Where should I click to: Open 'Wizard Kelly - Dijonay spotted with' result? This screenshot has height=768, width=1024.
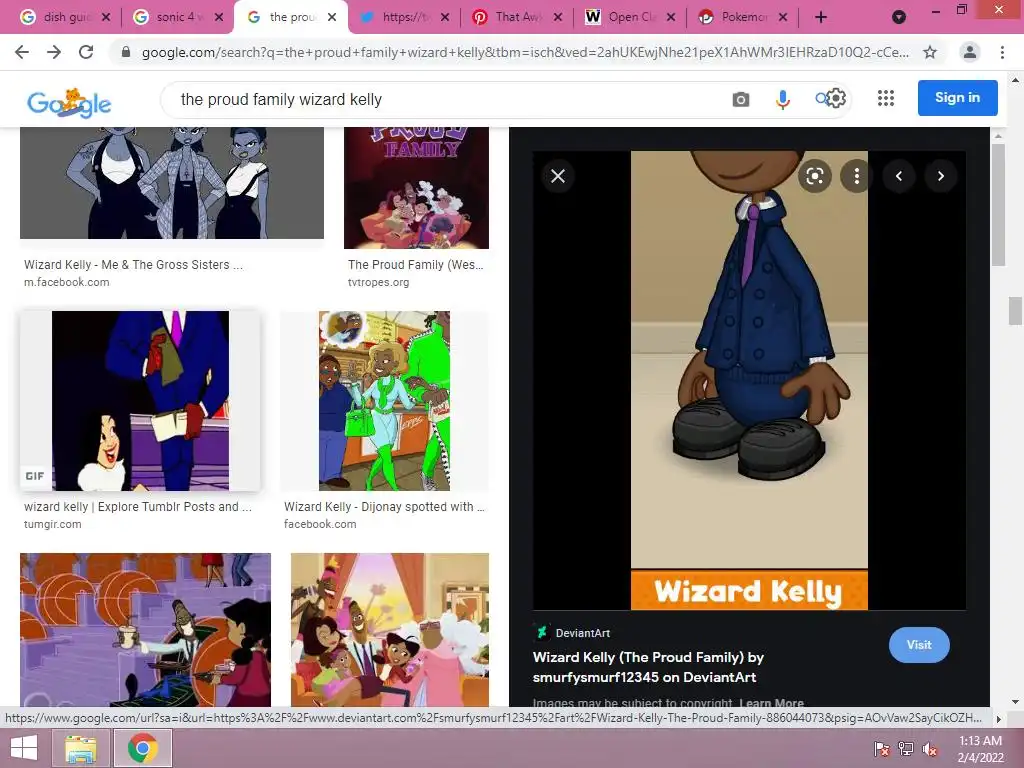coord(384,507)
